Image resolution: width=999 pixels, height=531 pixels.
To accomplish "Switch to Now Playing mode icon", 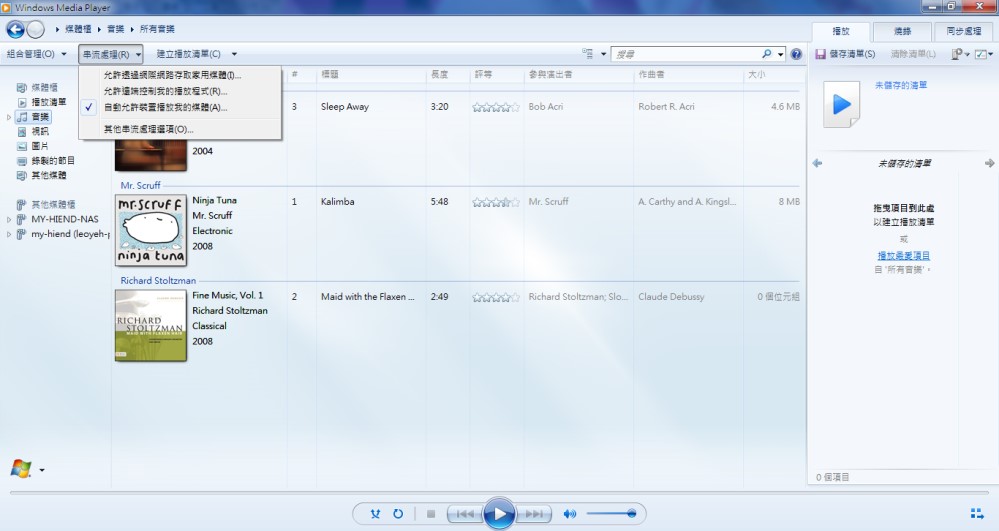I will pyautogui.click(x=977, y=514).
